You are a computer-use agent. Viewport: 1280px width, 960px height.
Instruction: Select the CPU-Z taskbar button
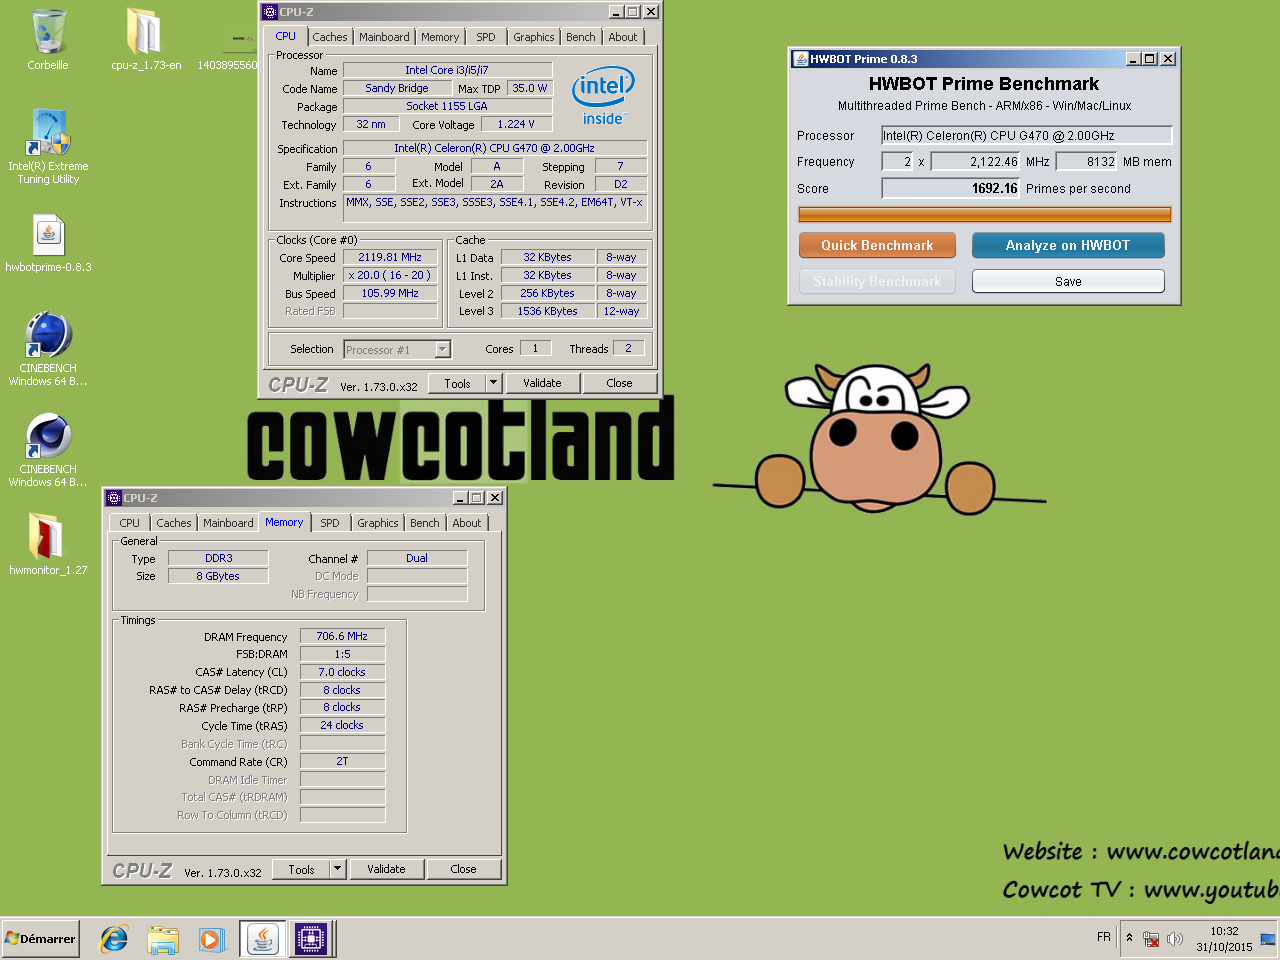coord(311,939)
